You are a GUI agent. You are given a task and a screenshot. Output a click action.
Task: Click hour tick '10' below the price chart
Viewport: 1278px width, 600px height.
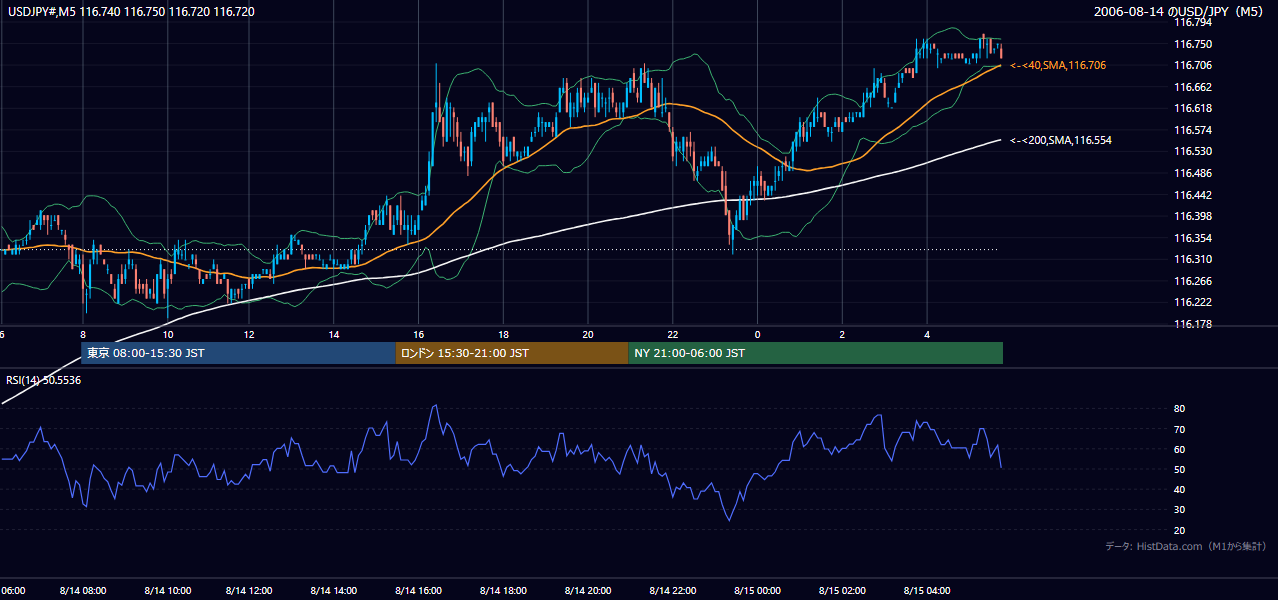(x=168, y=334)
